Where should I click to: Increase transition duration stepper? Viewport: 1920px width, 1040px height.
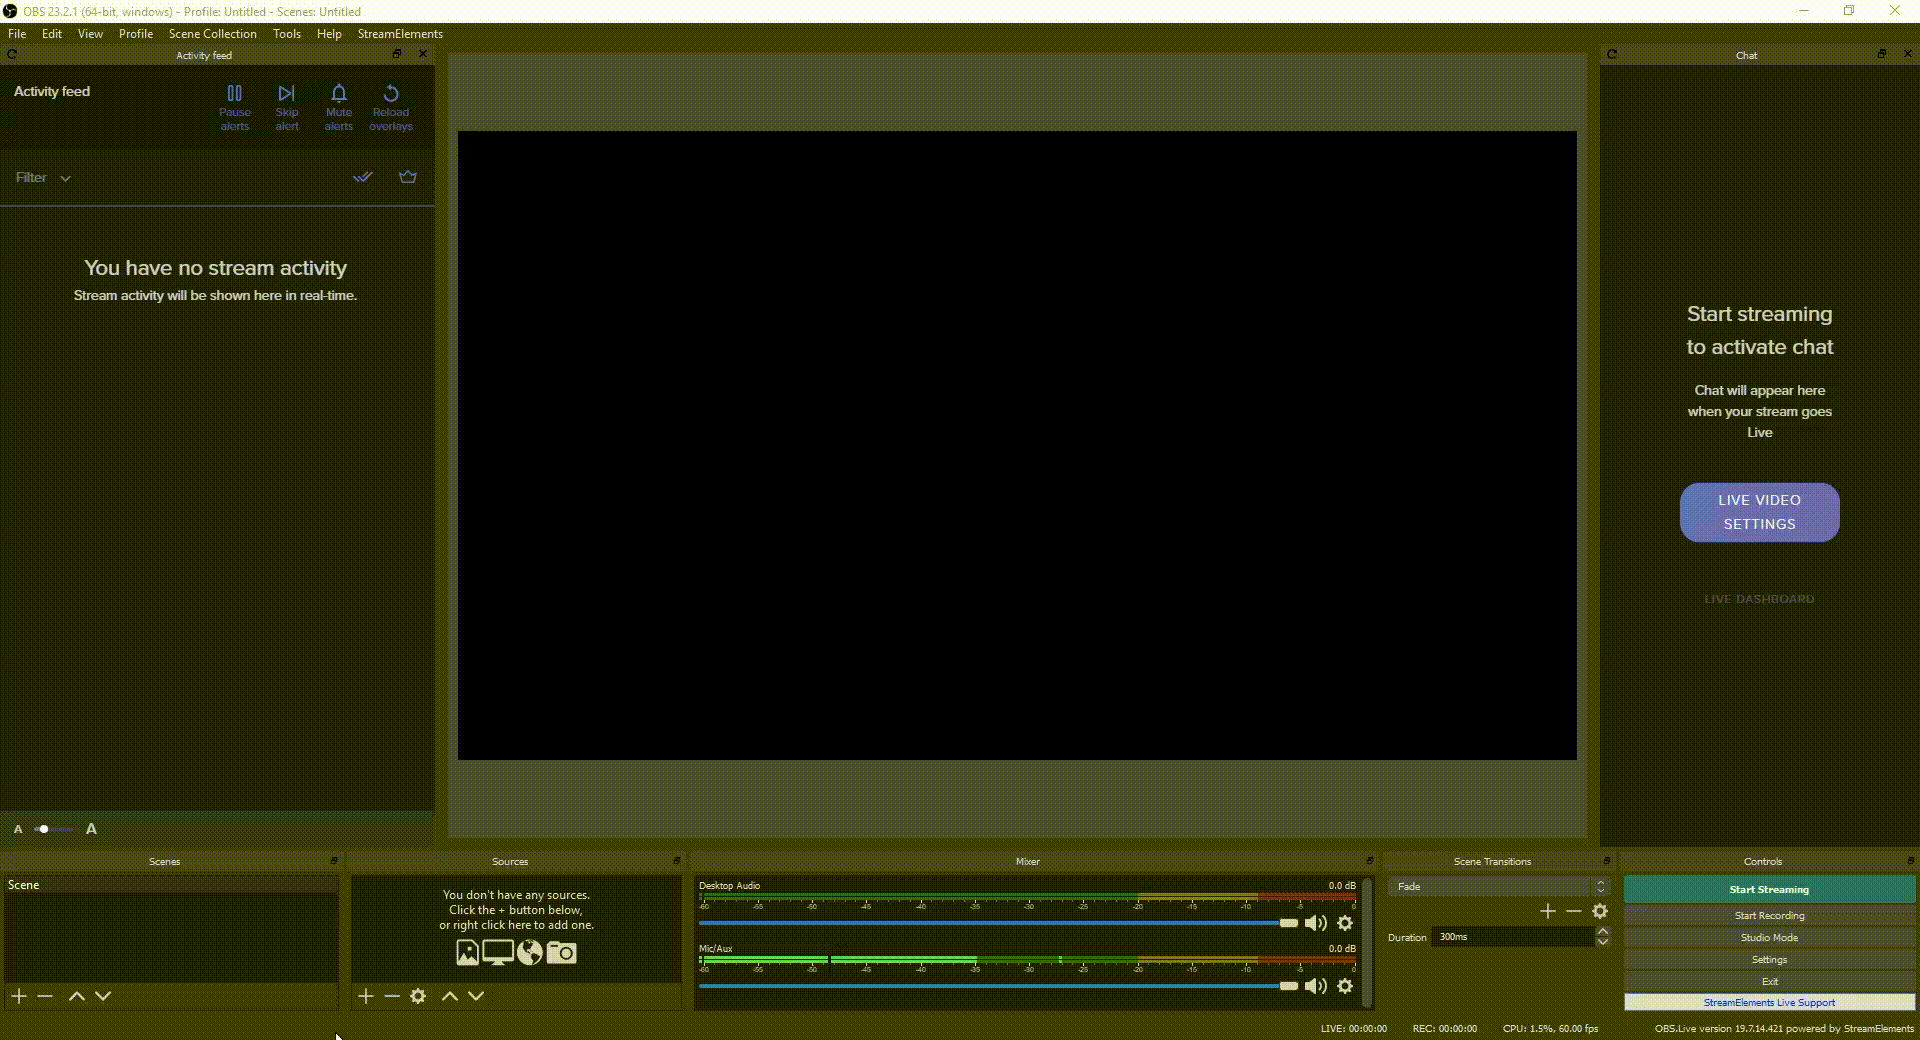[x=1603, y=931]
